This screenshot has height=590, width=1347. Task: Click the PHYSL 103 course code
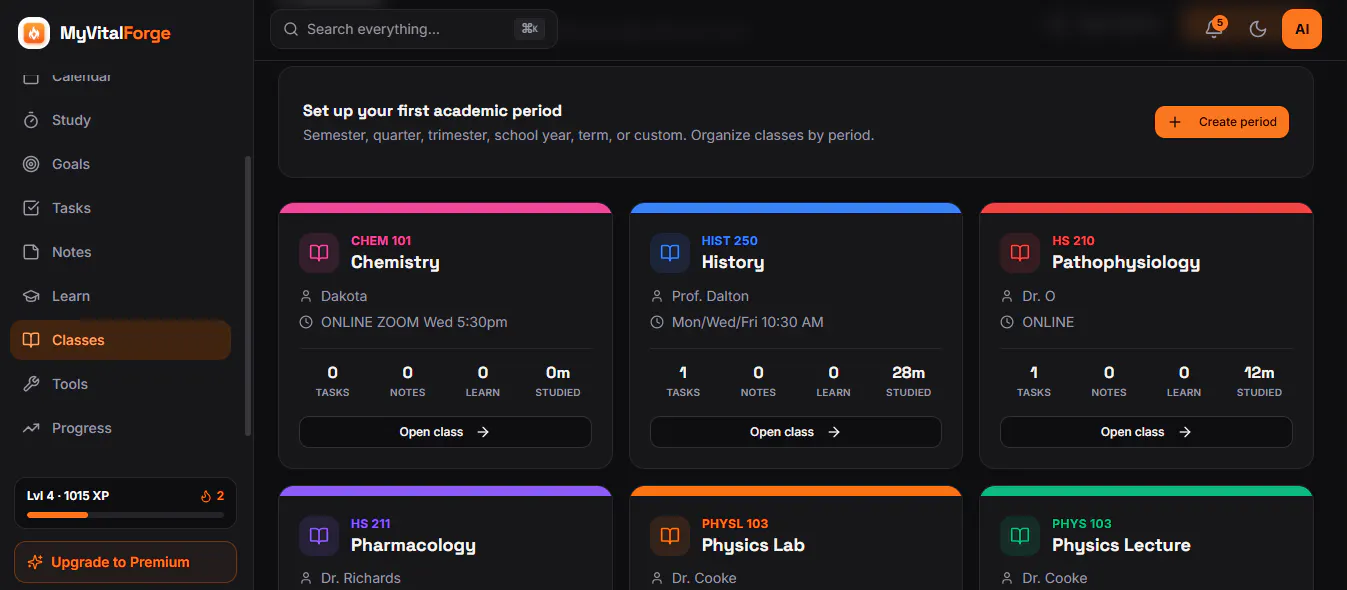[735, 524]
